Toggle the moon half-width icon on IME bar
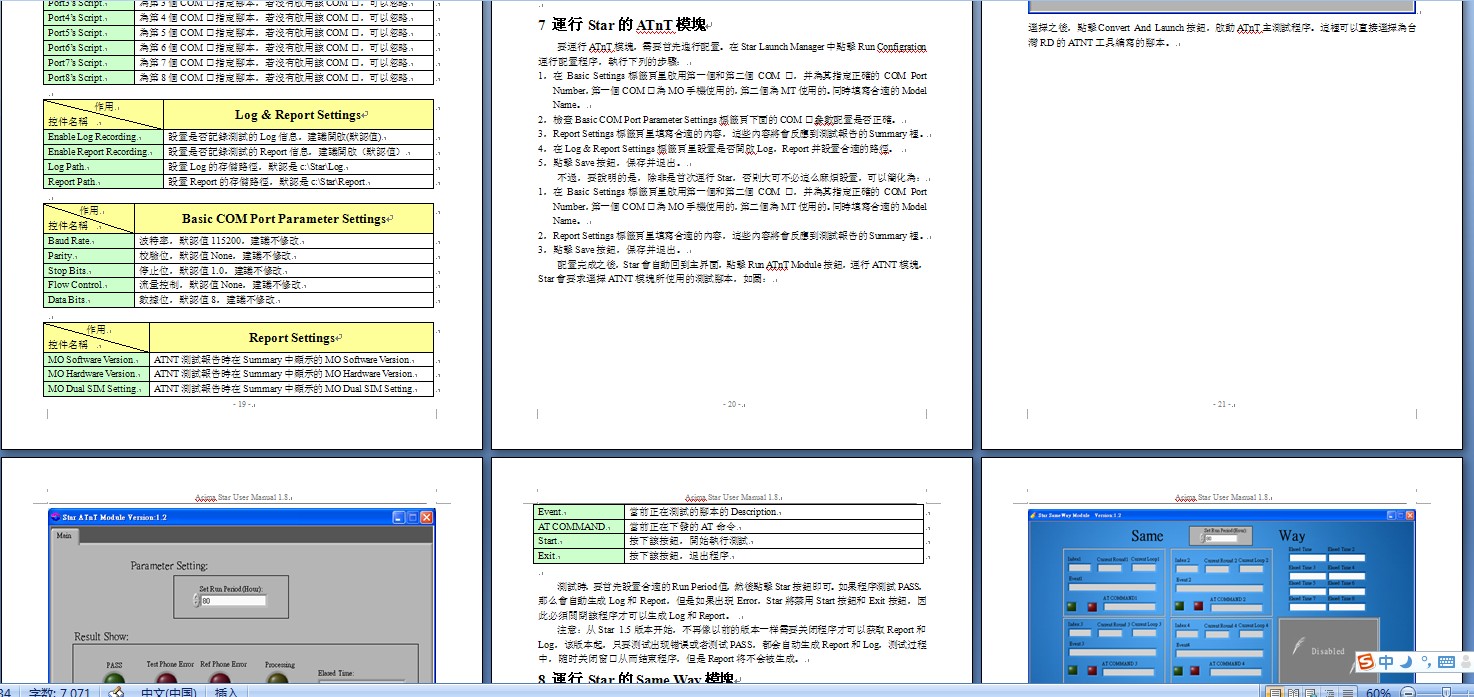1474x697 pixels. click(x=1406, y=662)
